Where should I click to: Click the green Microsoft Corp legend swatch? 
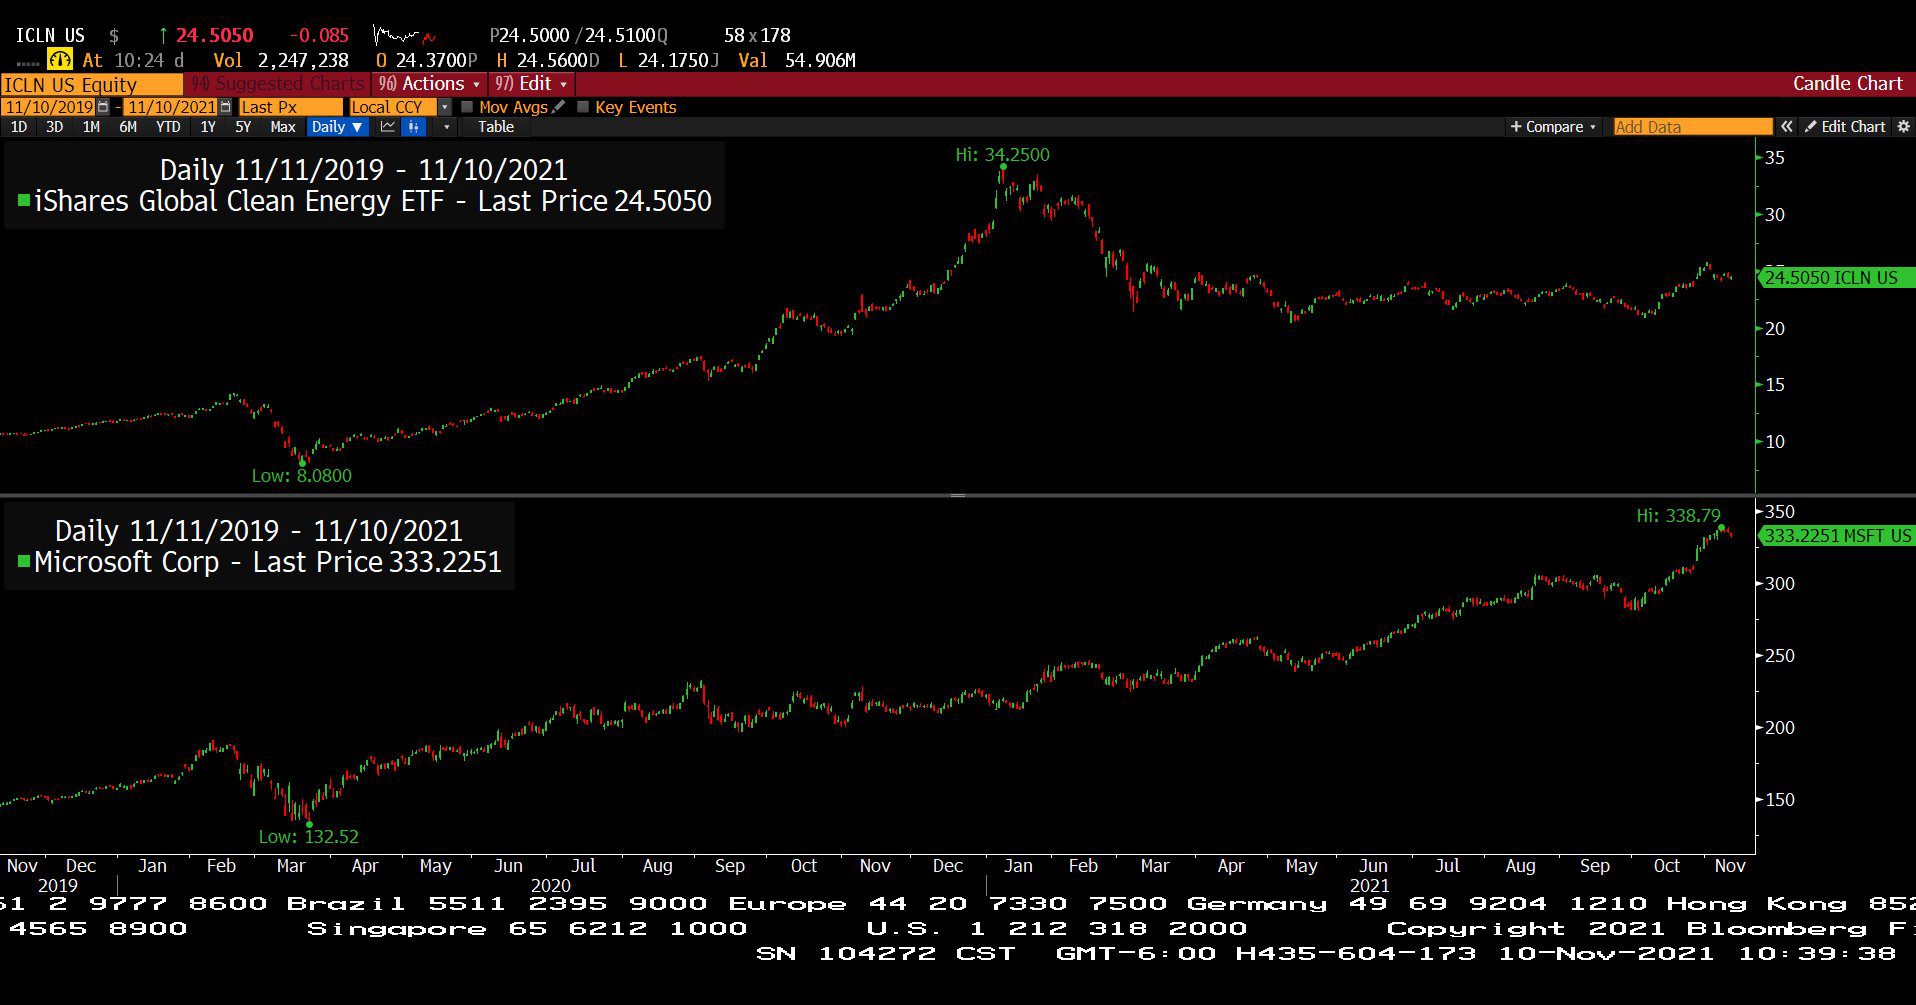point(24,562)
